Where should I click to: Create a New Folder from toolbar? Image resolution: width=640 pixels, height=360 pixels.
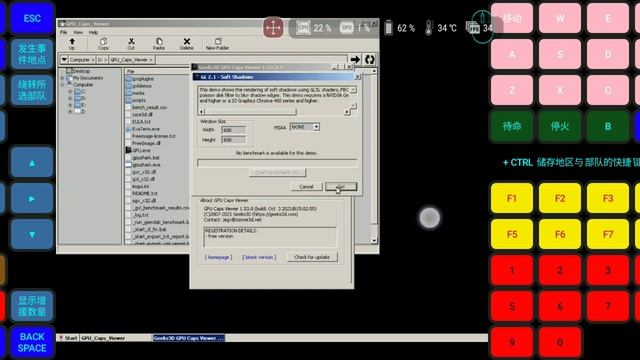[217, 44]
